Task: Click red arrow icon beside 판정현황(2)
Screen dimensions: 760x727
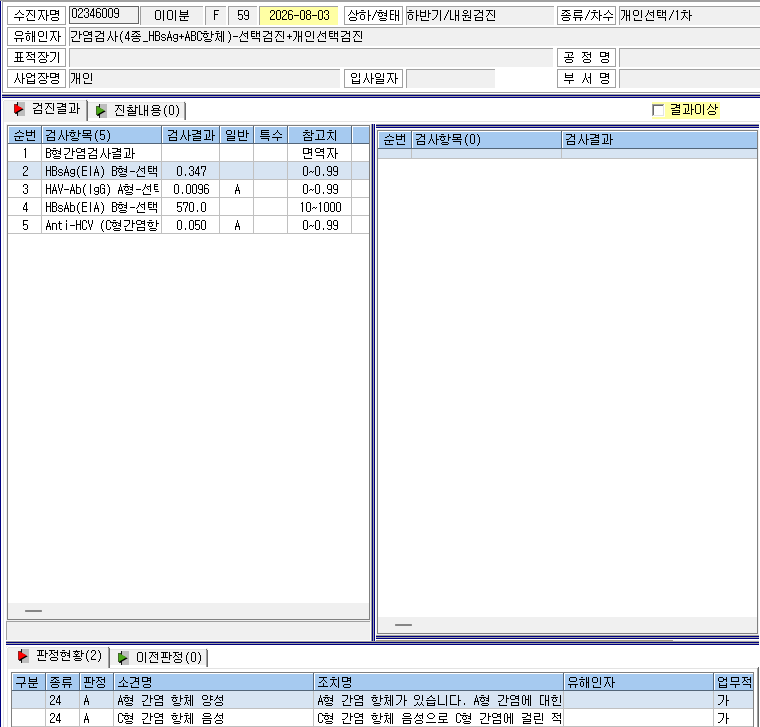Action: coord(22,656)
